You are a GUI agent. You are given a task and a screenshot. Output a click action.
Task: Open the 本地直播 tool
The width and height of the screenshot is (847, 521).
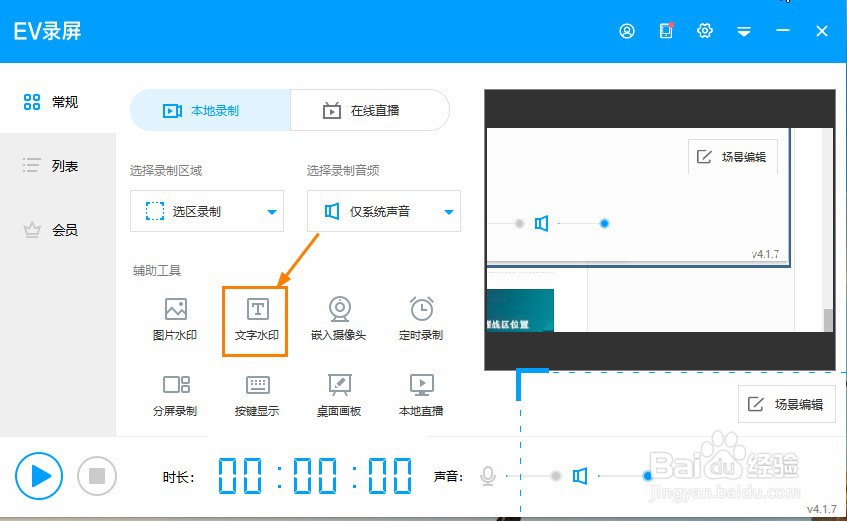[x=421, y=396]
